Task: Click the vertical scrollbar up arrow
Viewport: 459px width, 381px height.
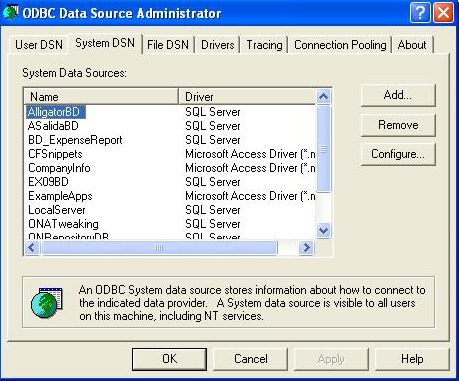Action: click(x=323, y=97)
